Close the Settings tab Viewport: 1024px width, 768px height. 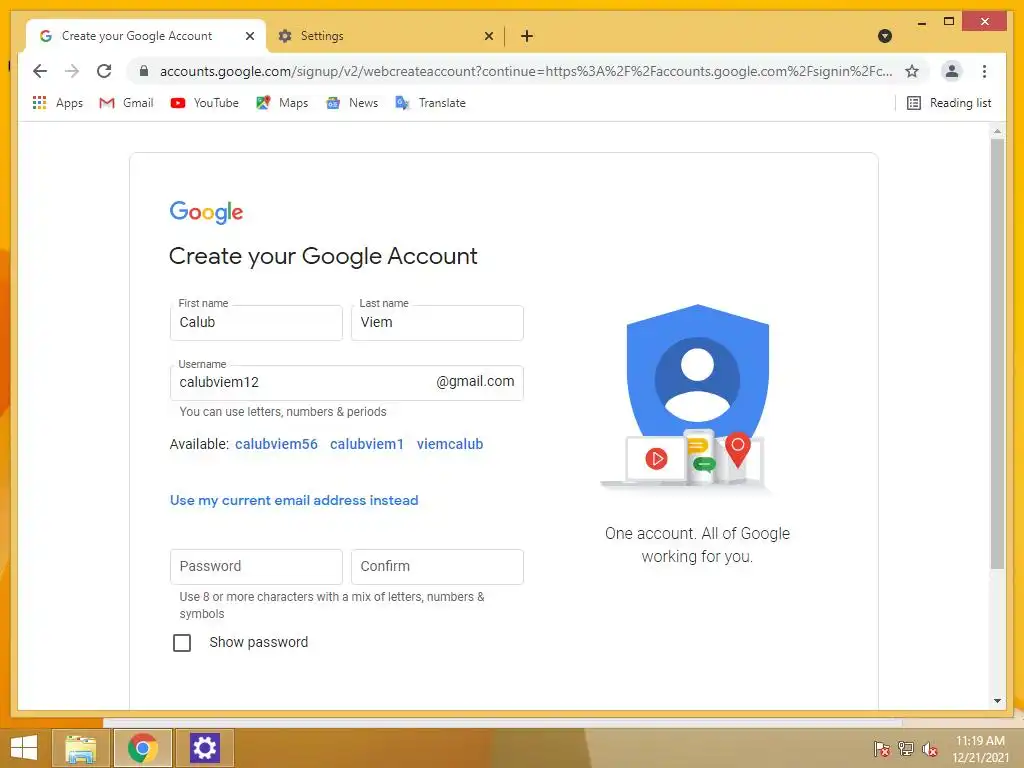(x=488, y=36)
